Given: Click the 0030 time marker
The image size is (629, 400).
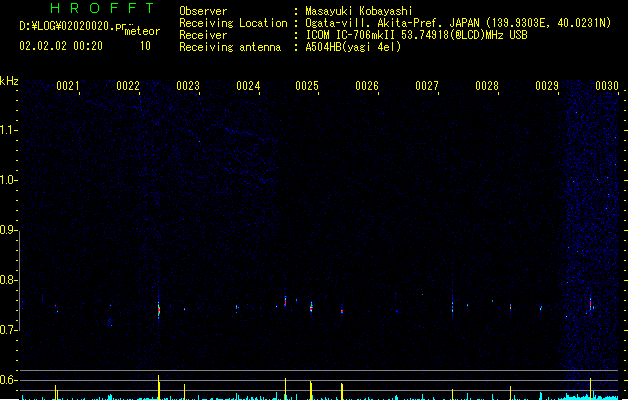Looking at the screenshot, I should pos(607,86).
